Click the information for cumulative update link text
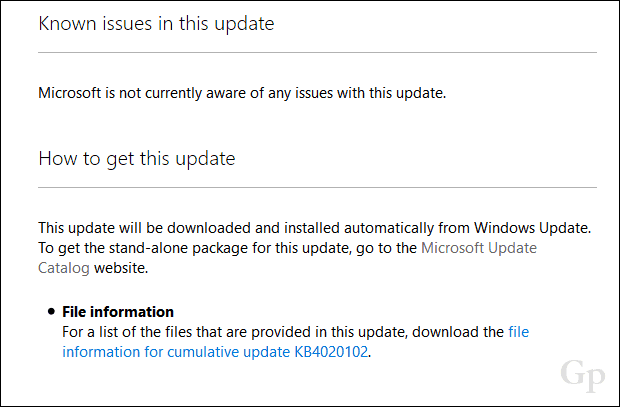This screenshot has height=407, width=620. pos(176,352)
